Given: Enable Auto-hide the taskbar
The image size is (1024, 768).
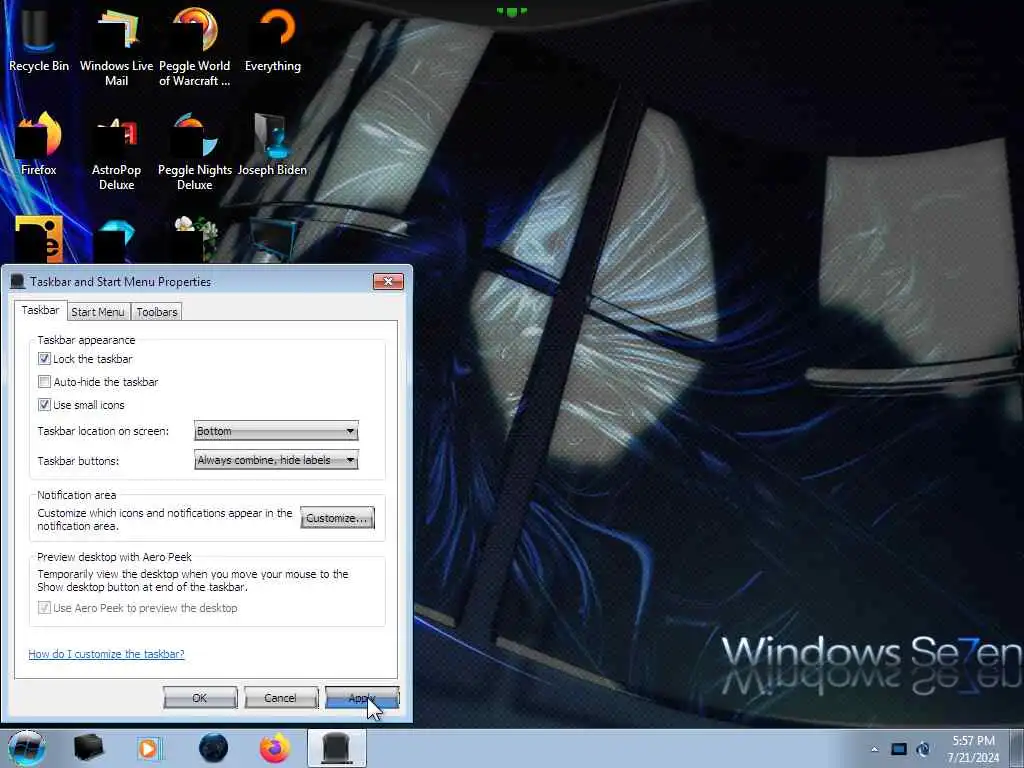Looking at the screenshot, I should point(44,381).
